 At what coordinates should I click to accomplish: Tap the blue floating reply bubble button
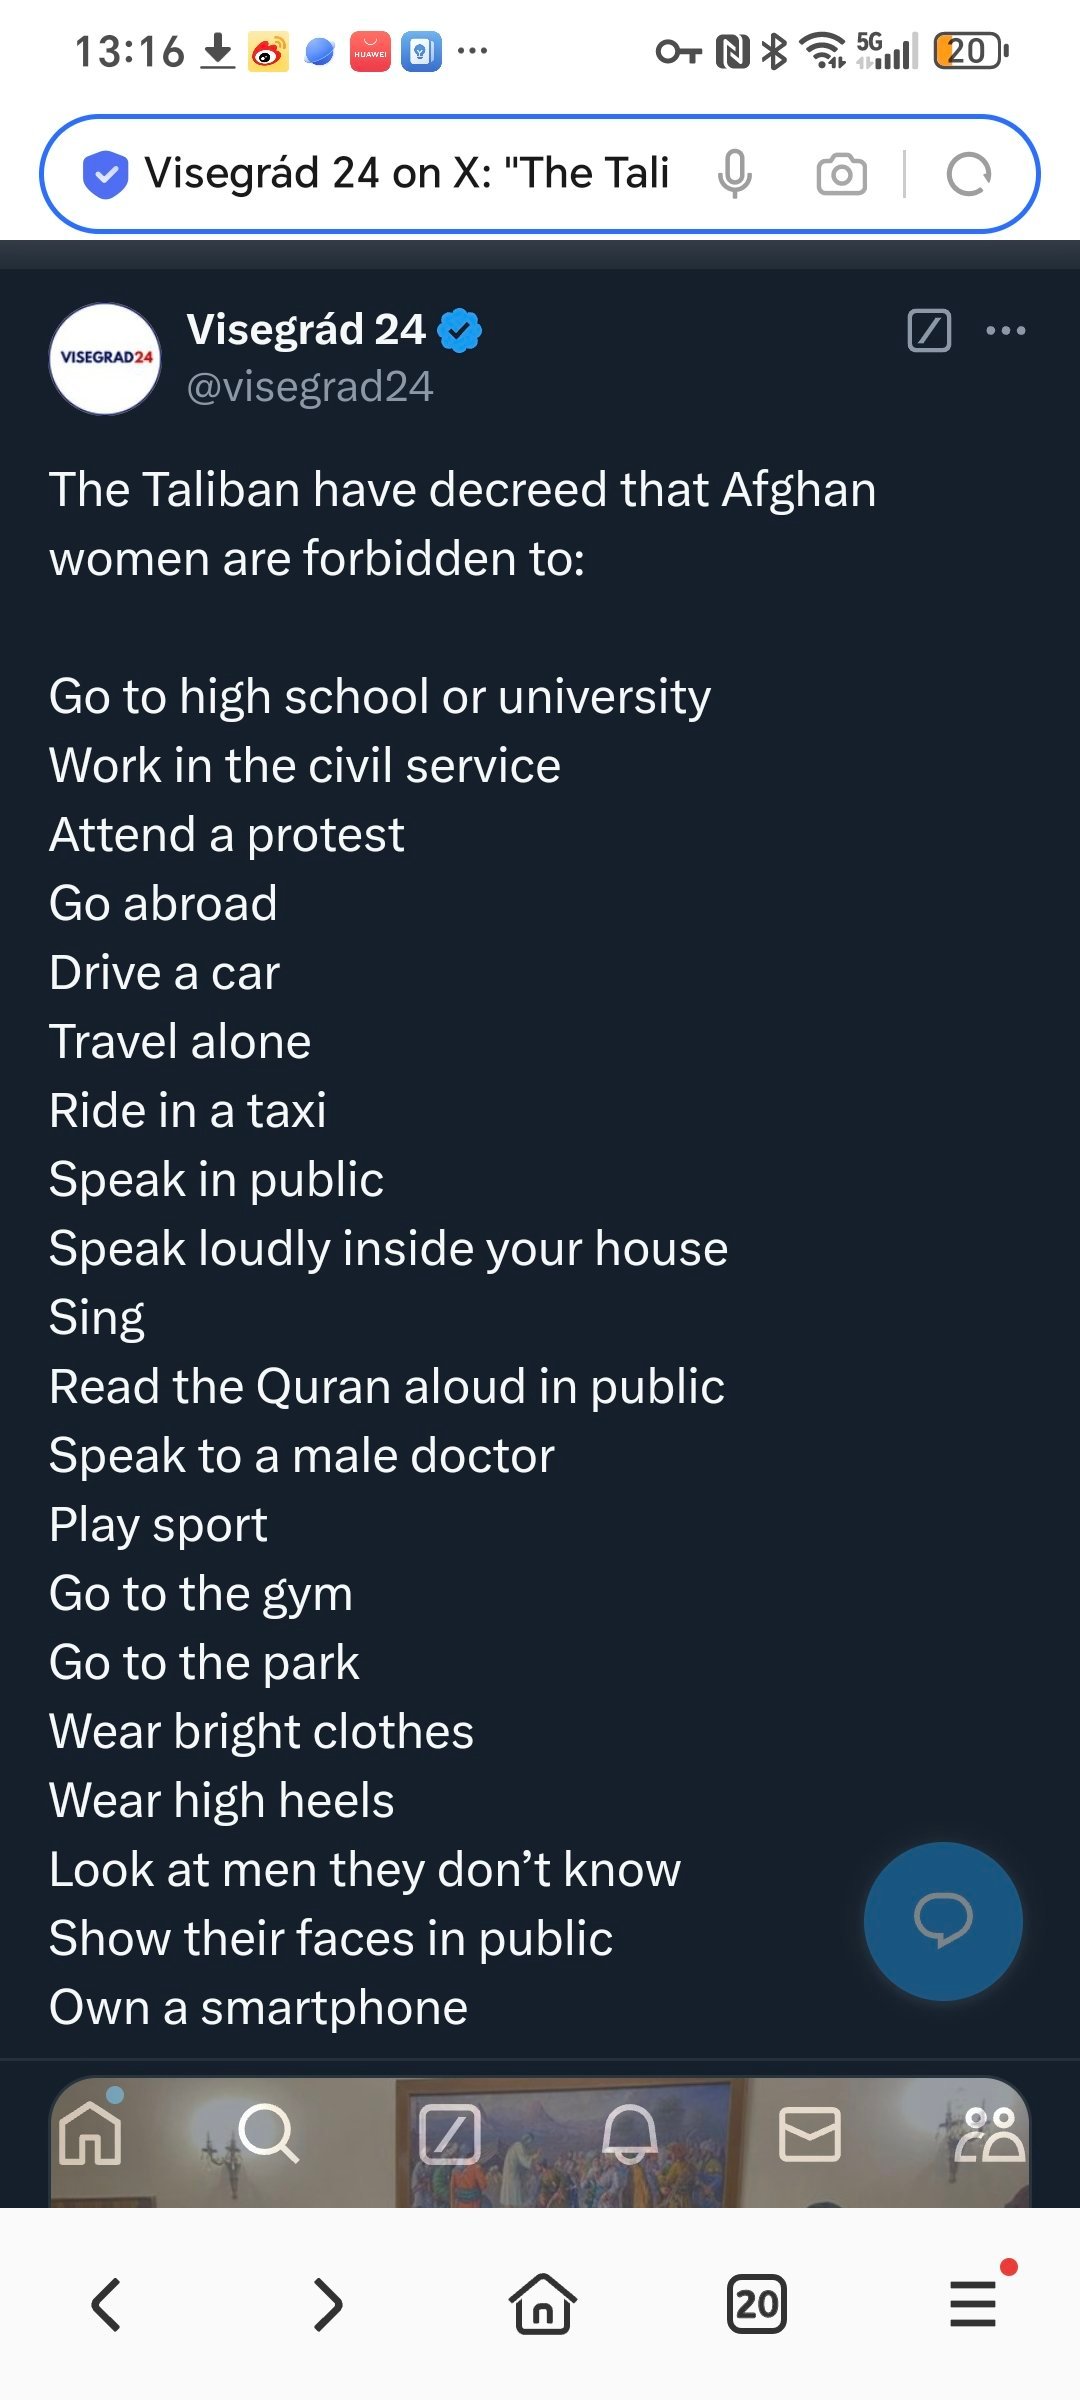click(943, 1921)
